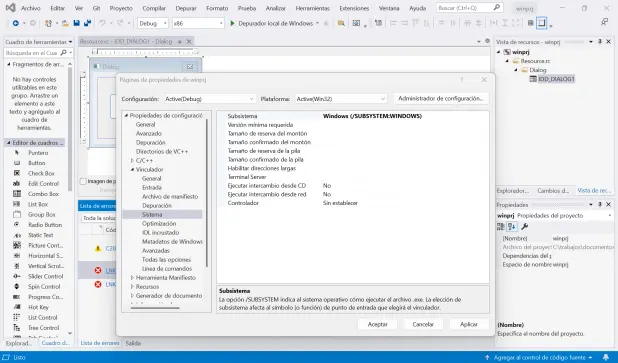
Task: Open the Depurar menu
Action: [x=186, y=8]
